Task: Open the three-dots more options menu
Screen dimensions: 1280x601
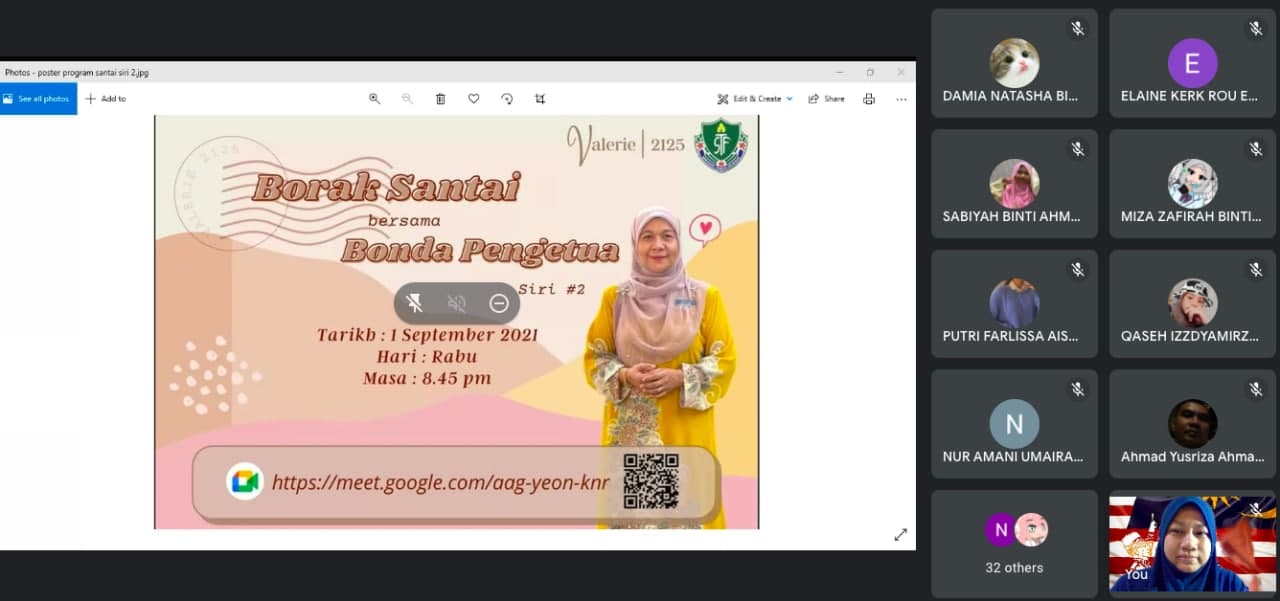Action: (901, 99)
